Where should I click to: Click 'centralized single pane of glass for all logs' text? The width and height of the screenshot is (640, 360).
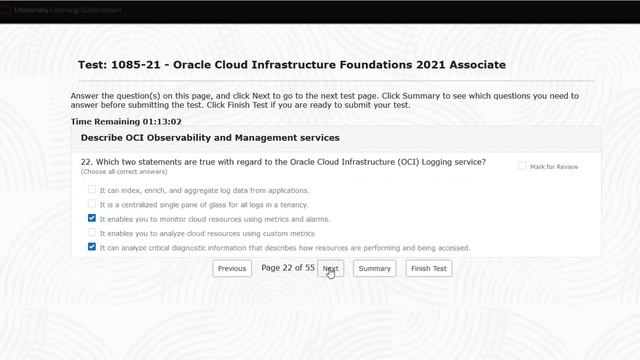[x=204, y=205]
